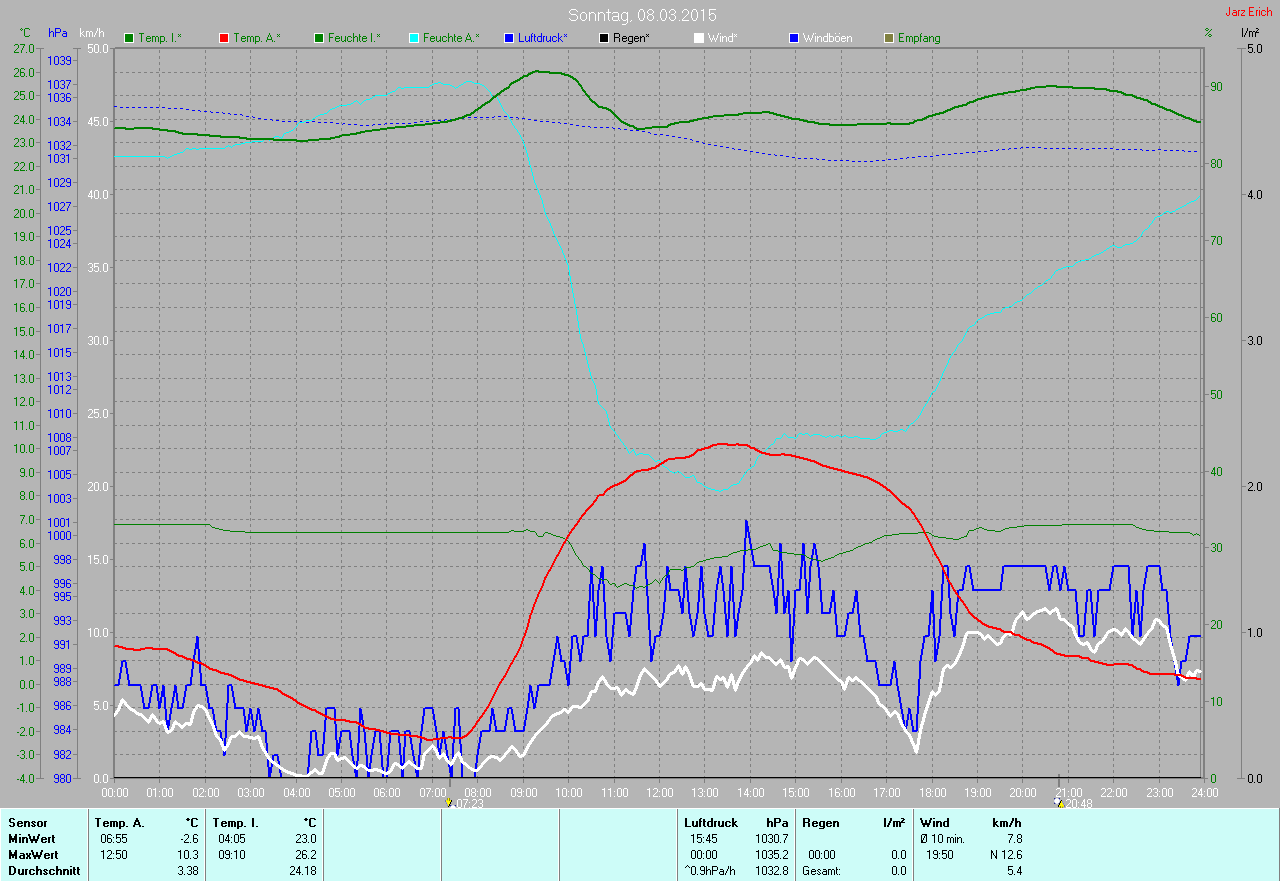Click the green Temp. I. legend square

click(x=128, y=38)
